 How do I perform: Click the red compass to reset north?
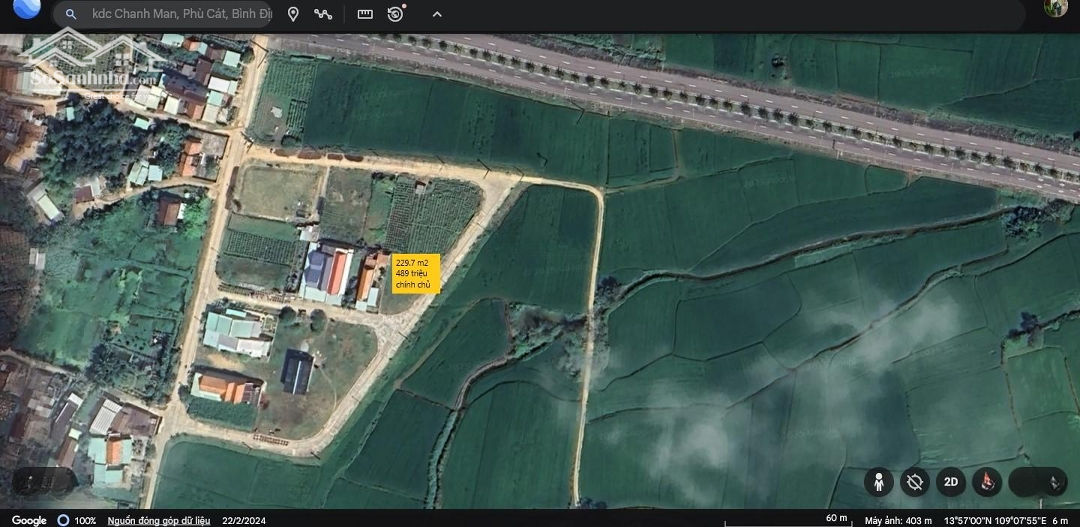click(987, 482)
